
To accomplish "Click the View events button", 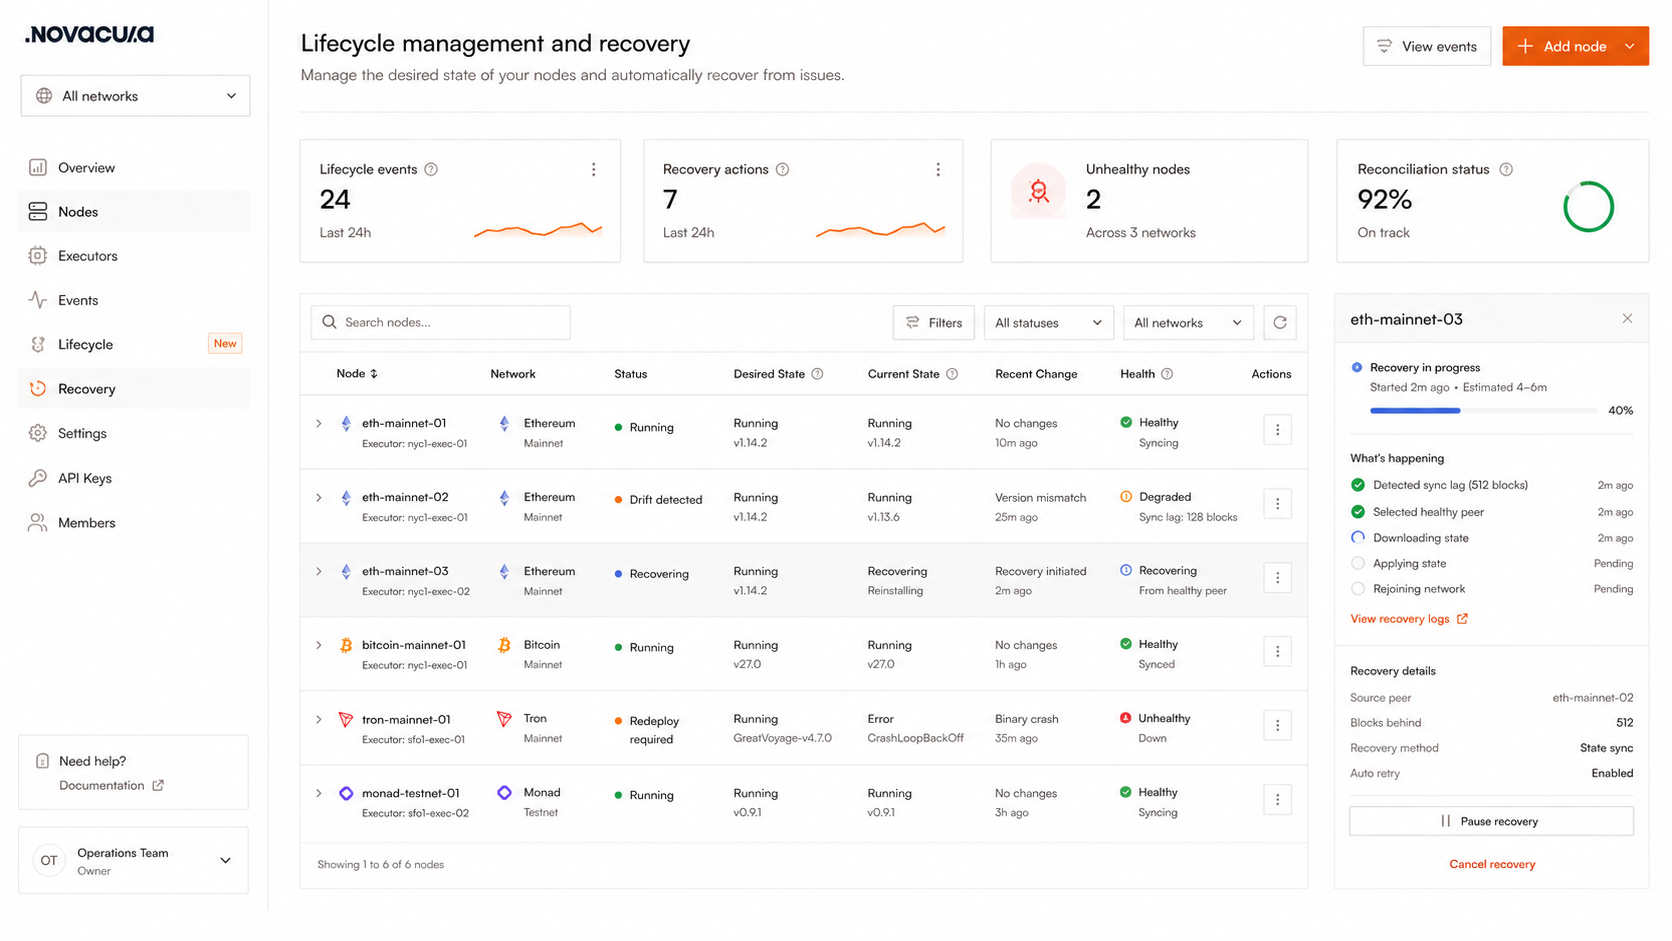I will [1427, 46].
